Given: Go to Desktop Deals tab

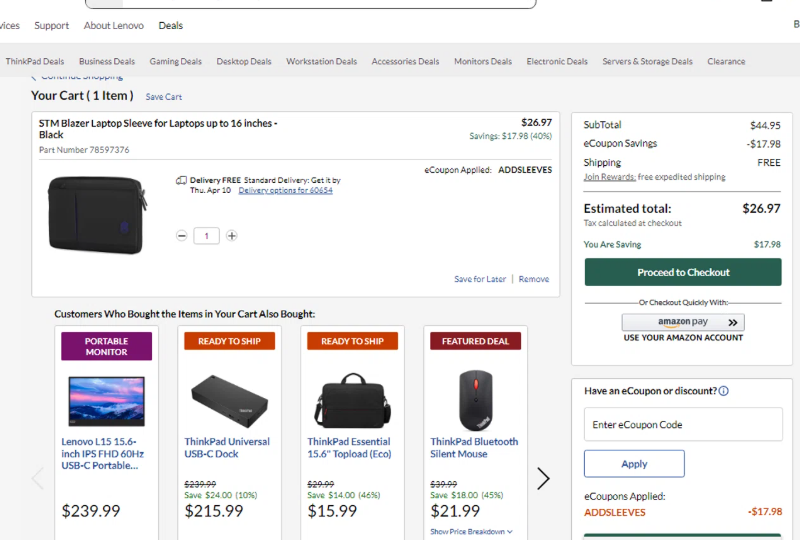Looking at the screenshot, I should [244, 61].
